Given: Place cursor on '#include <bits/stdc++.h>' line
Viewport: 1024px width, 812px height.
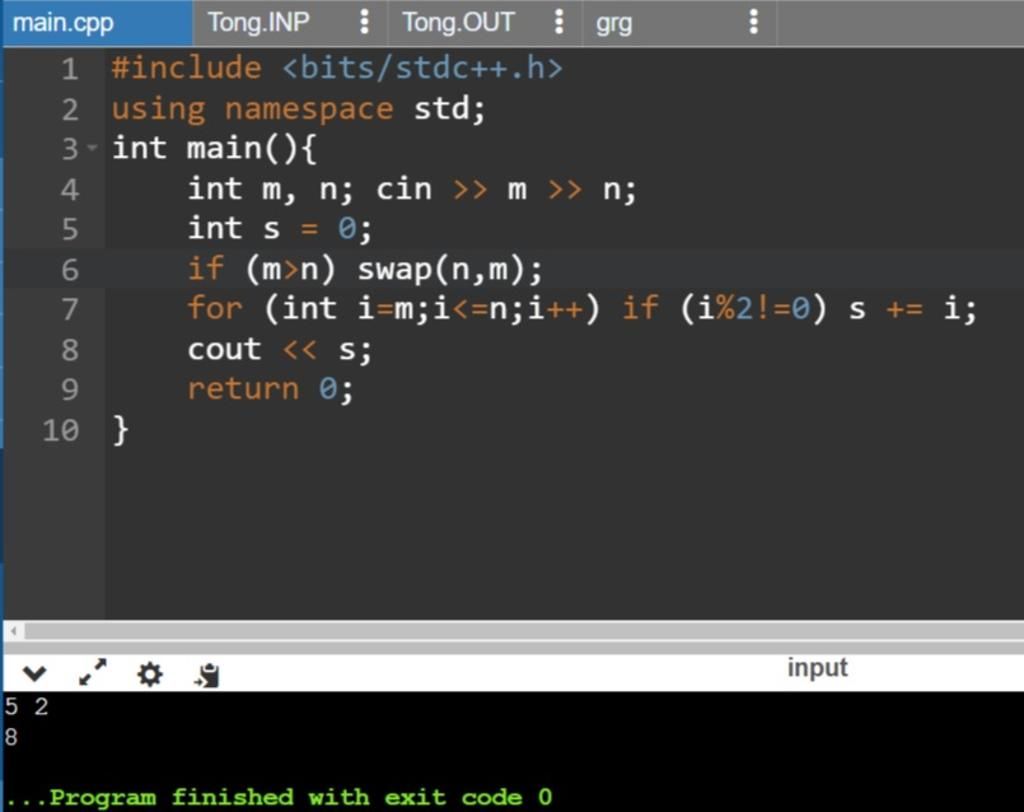Looking at the screenshot, I should (337, 68).
